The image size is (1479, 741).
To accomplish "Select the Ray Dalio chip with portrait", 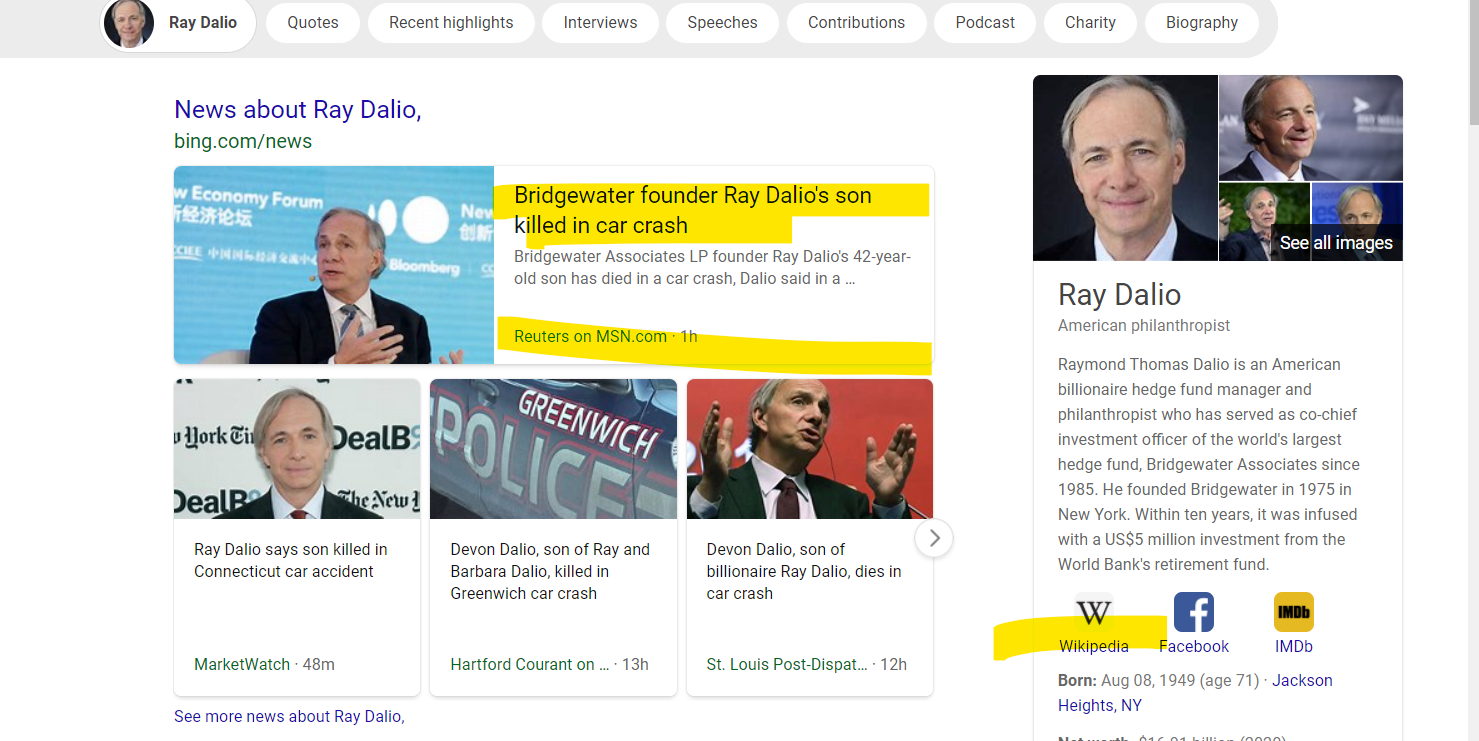I will pos(179,22).
